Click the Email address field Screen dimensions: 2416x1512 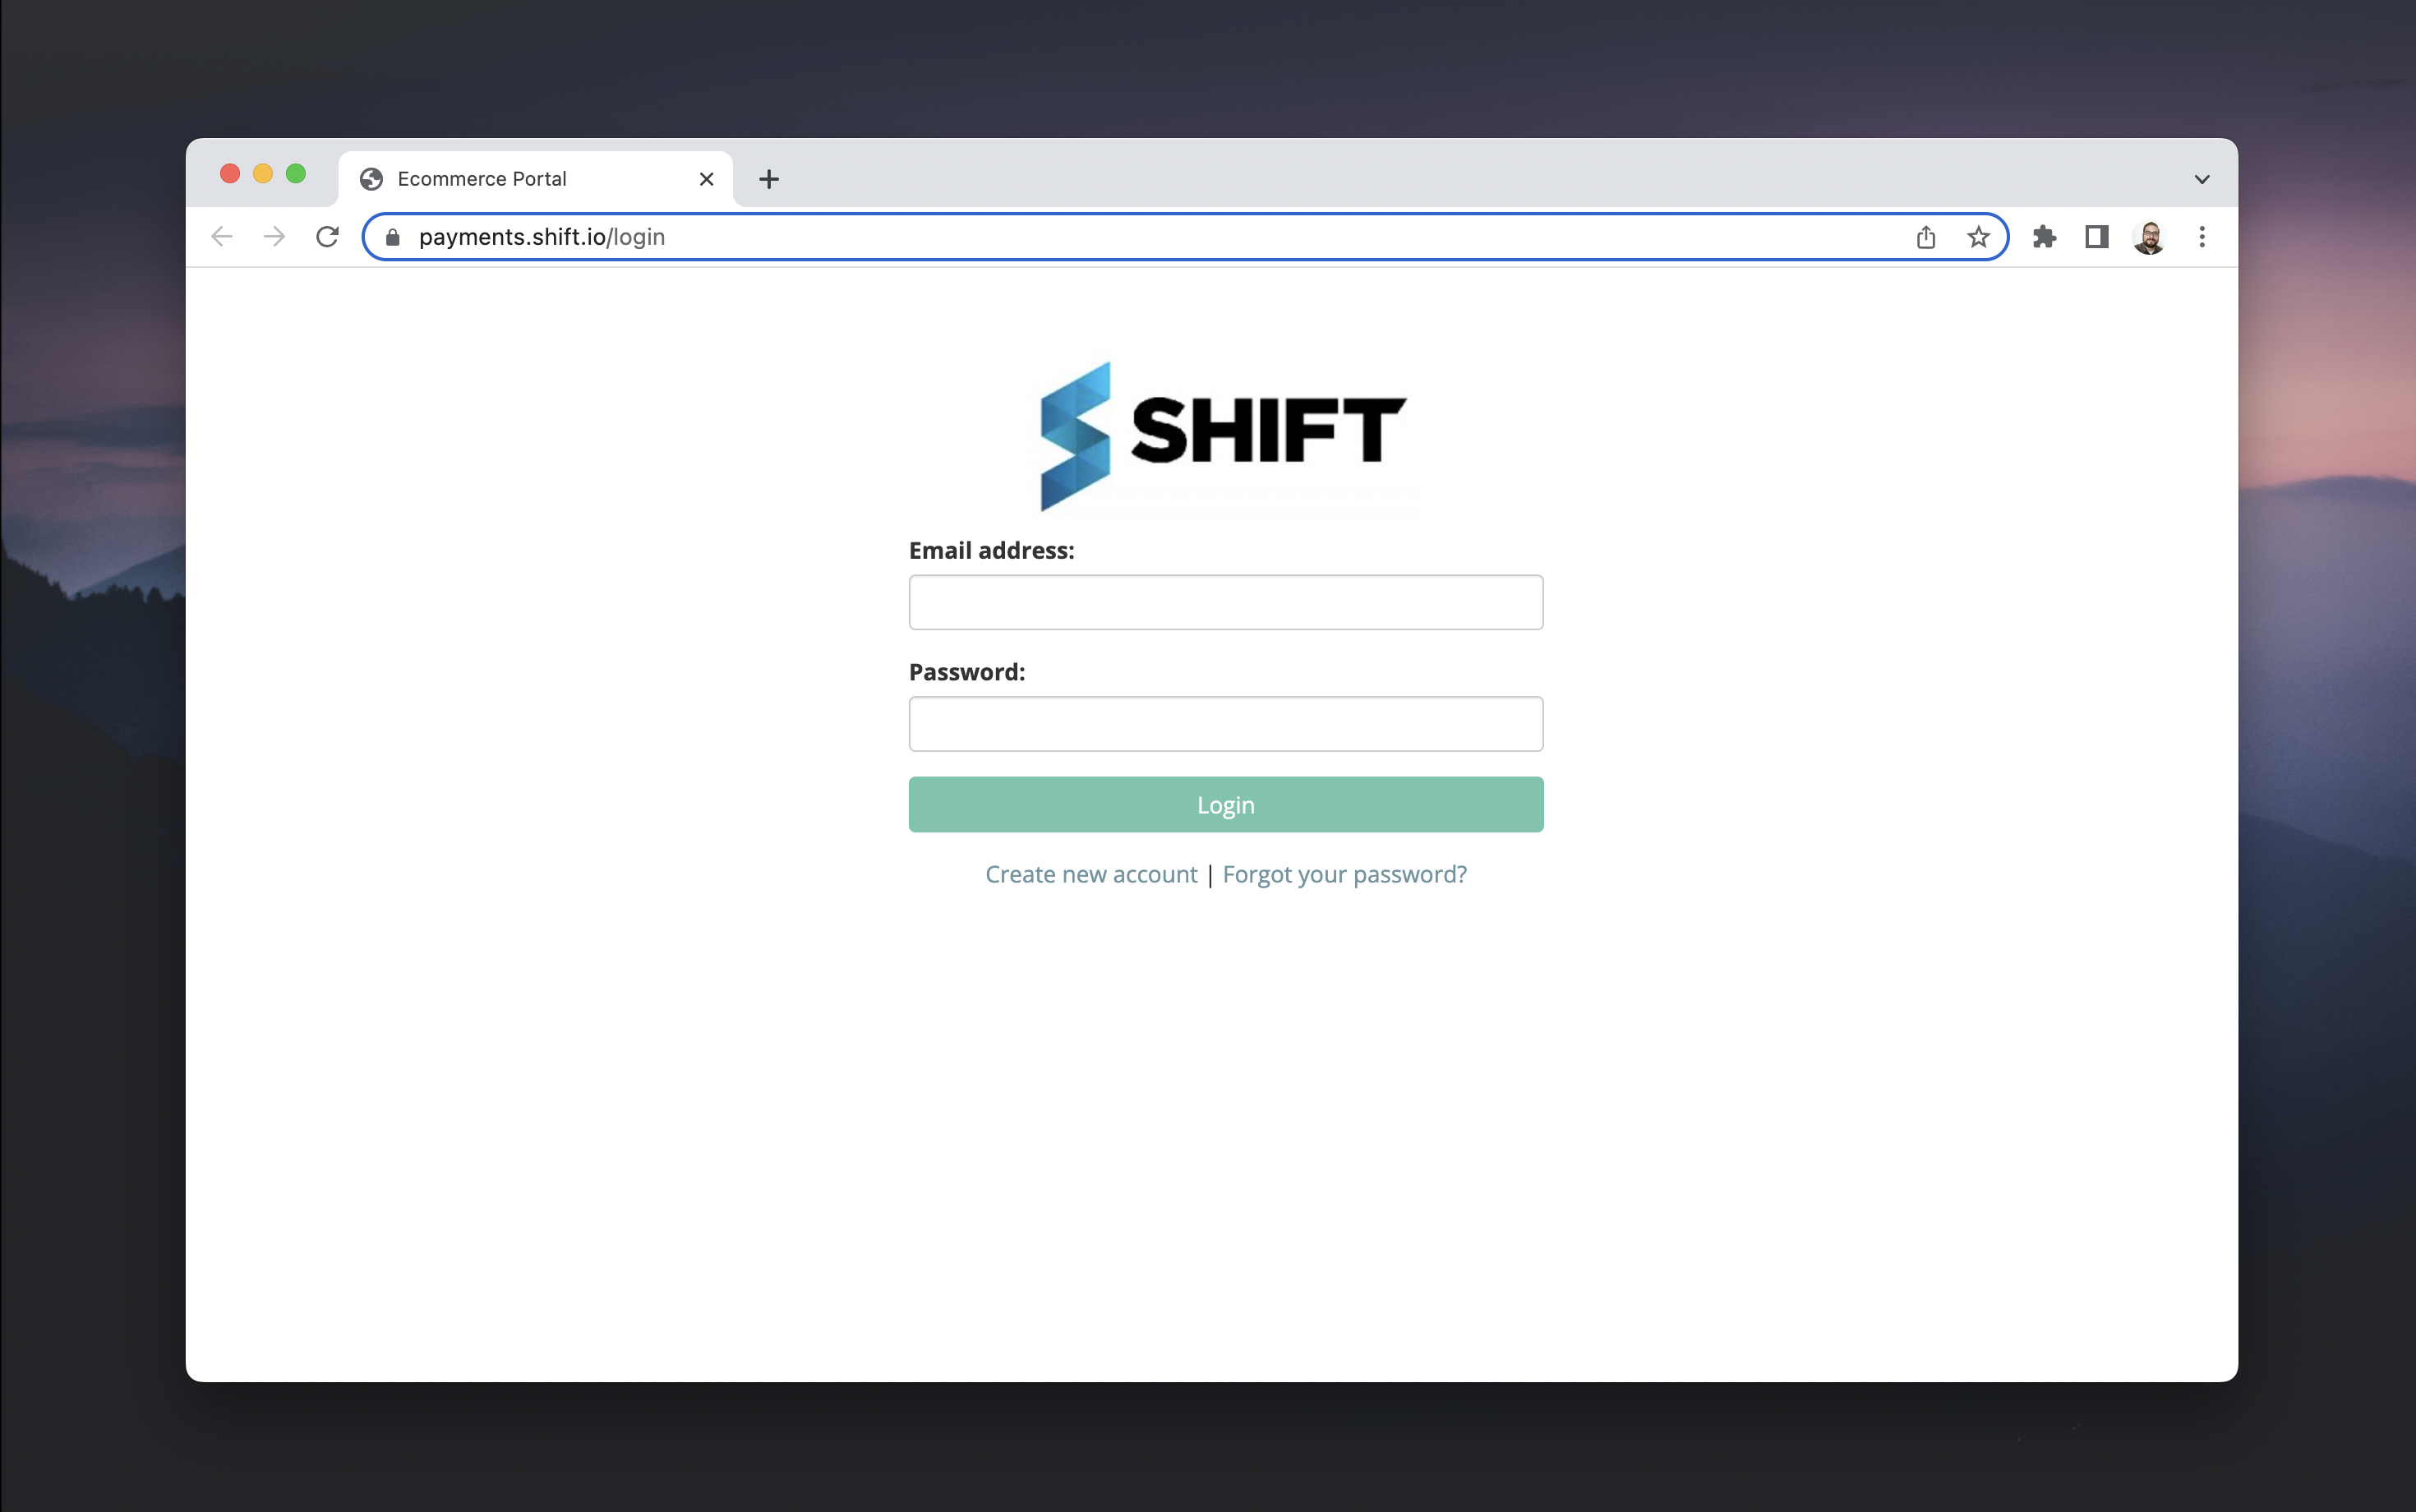point(1225,602)
